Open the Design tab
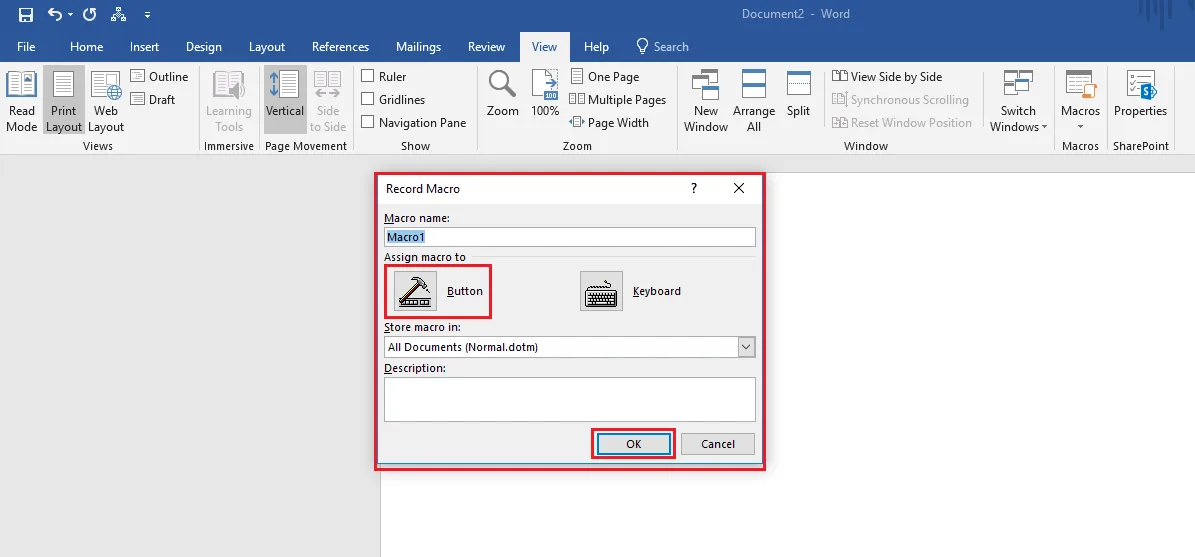Viewport: 1195px width, 557px height. click(203, 46)
